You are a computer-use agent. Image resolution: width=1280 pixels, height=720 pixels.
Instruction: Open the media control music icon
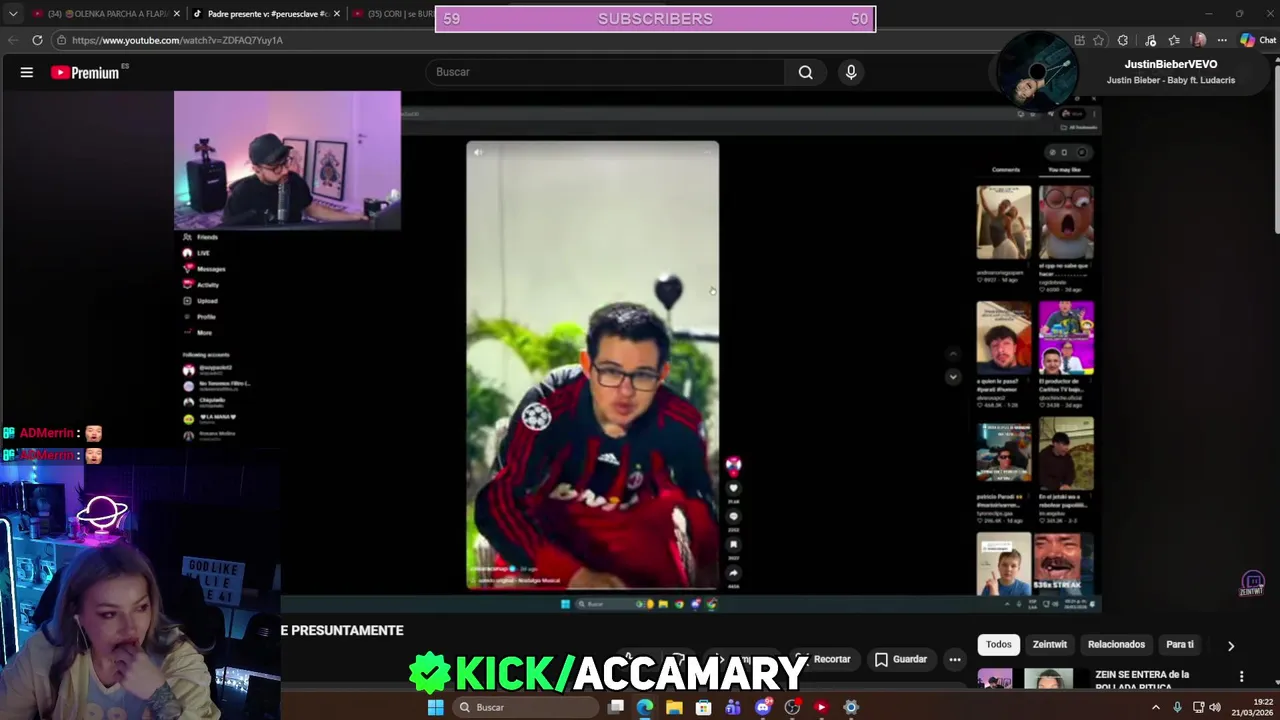(x=1151, y=40)
